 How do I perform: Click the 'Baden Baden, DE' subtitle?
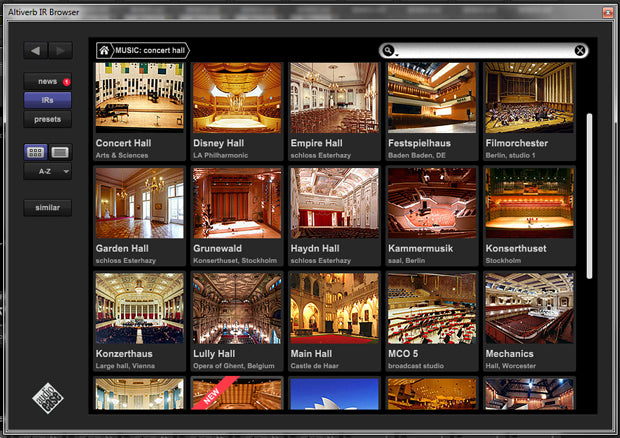pos(417,155)
